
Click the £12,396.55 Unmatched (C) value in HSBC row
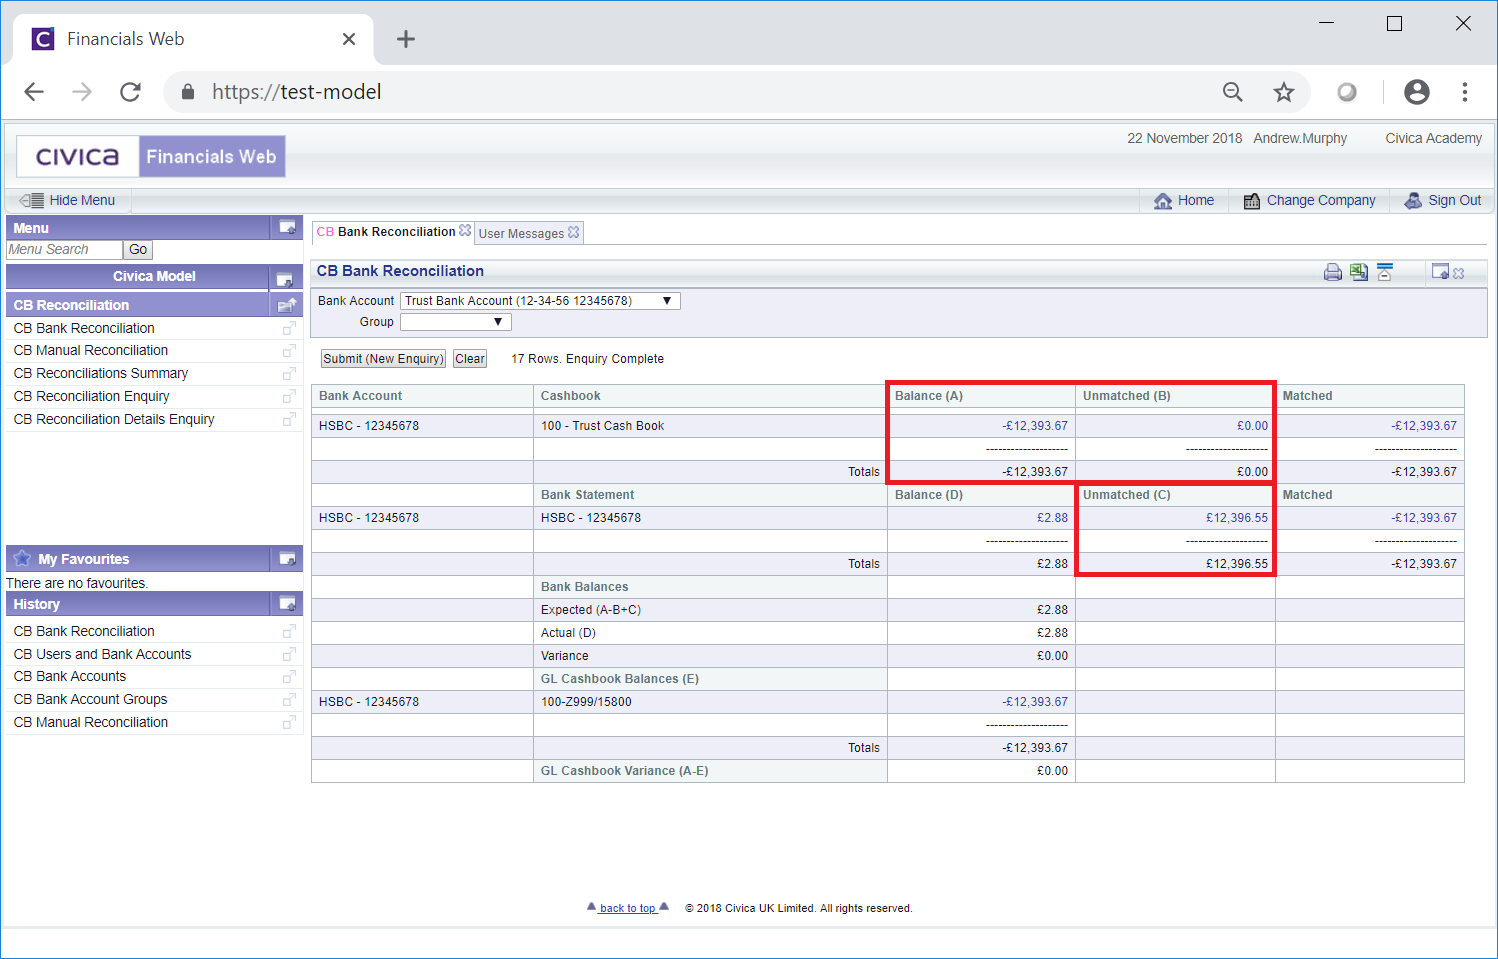pyautogui.click(x=1236, y=518)
